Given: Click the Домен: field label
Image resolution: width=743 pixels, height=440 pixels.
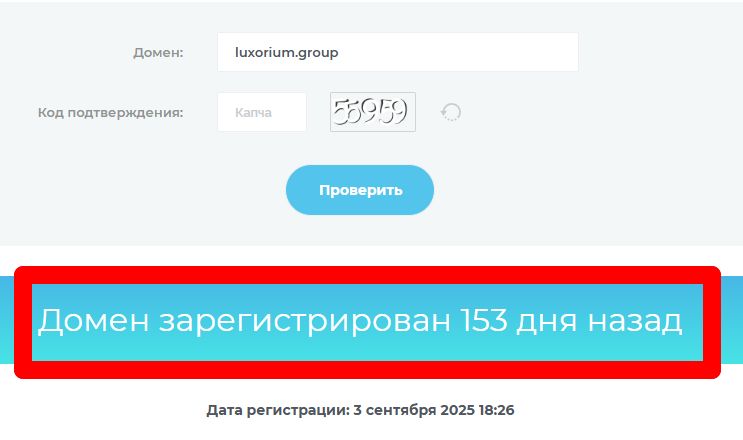Looking at the screenshot, I should [x=158, y=53].
